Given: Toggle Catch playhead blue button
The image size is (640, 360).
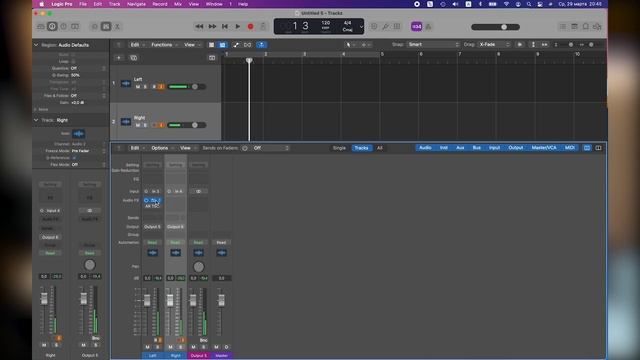Looking at the screenshot, I should click(262, 45).
